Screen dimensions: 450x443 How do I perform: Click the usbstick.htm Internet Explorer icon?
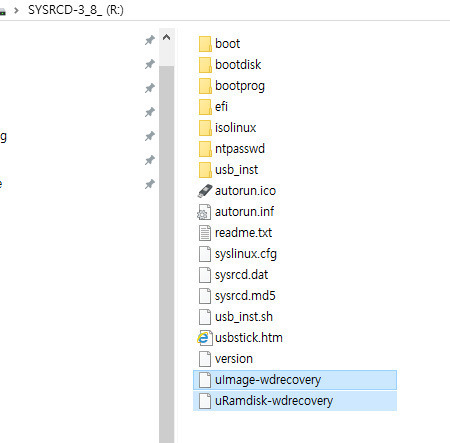click(204, 338)
